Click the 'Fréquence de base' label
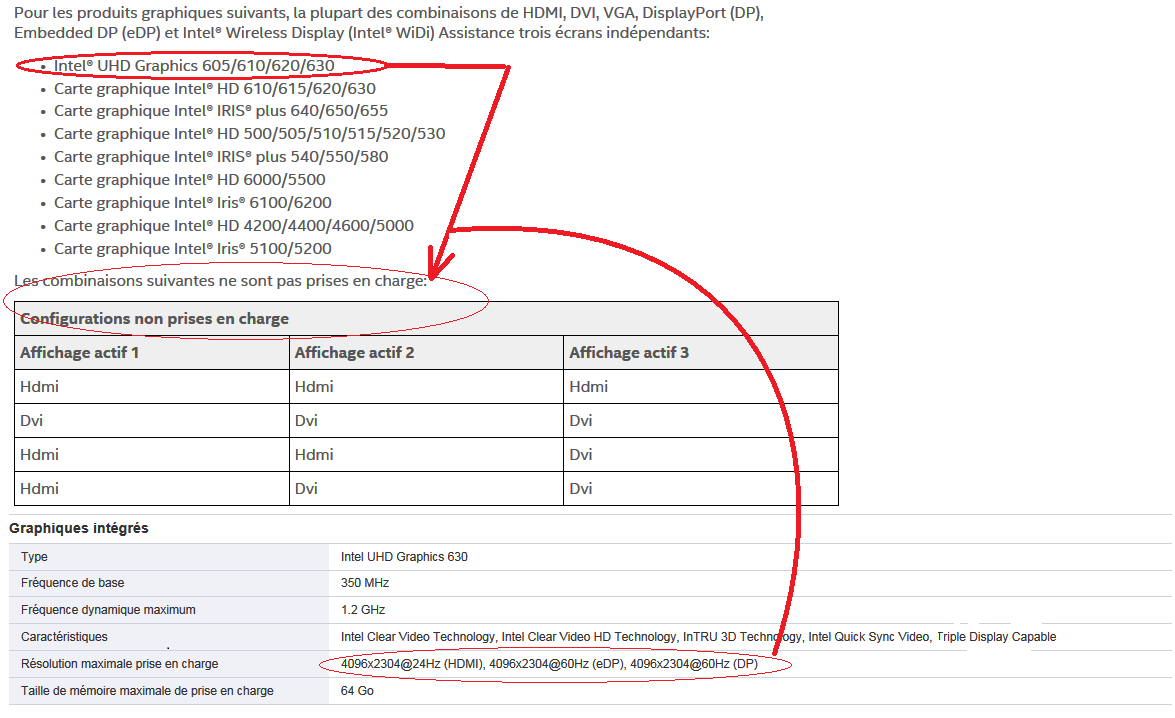1175x718 pixels. coord(73,583)
